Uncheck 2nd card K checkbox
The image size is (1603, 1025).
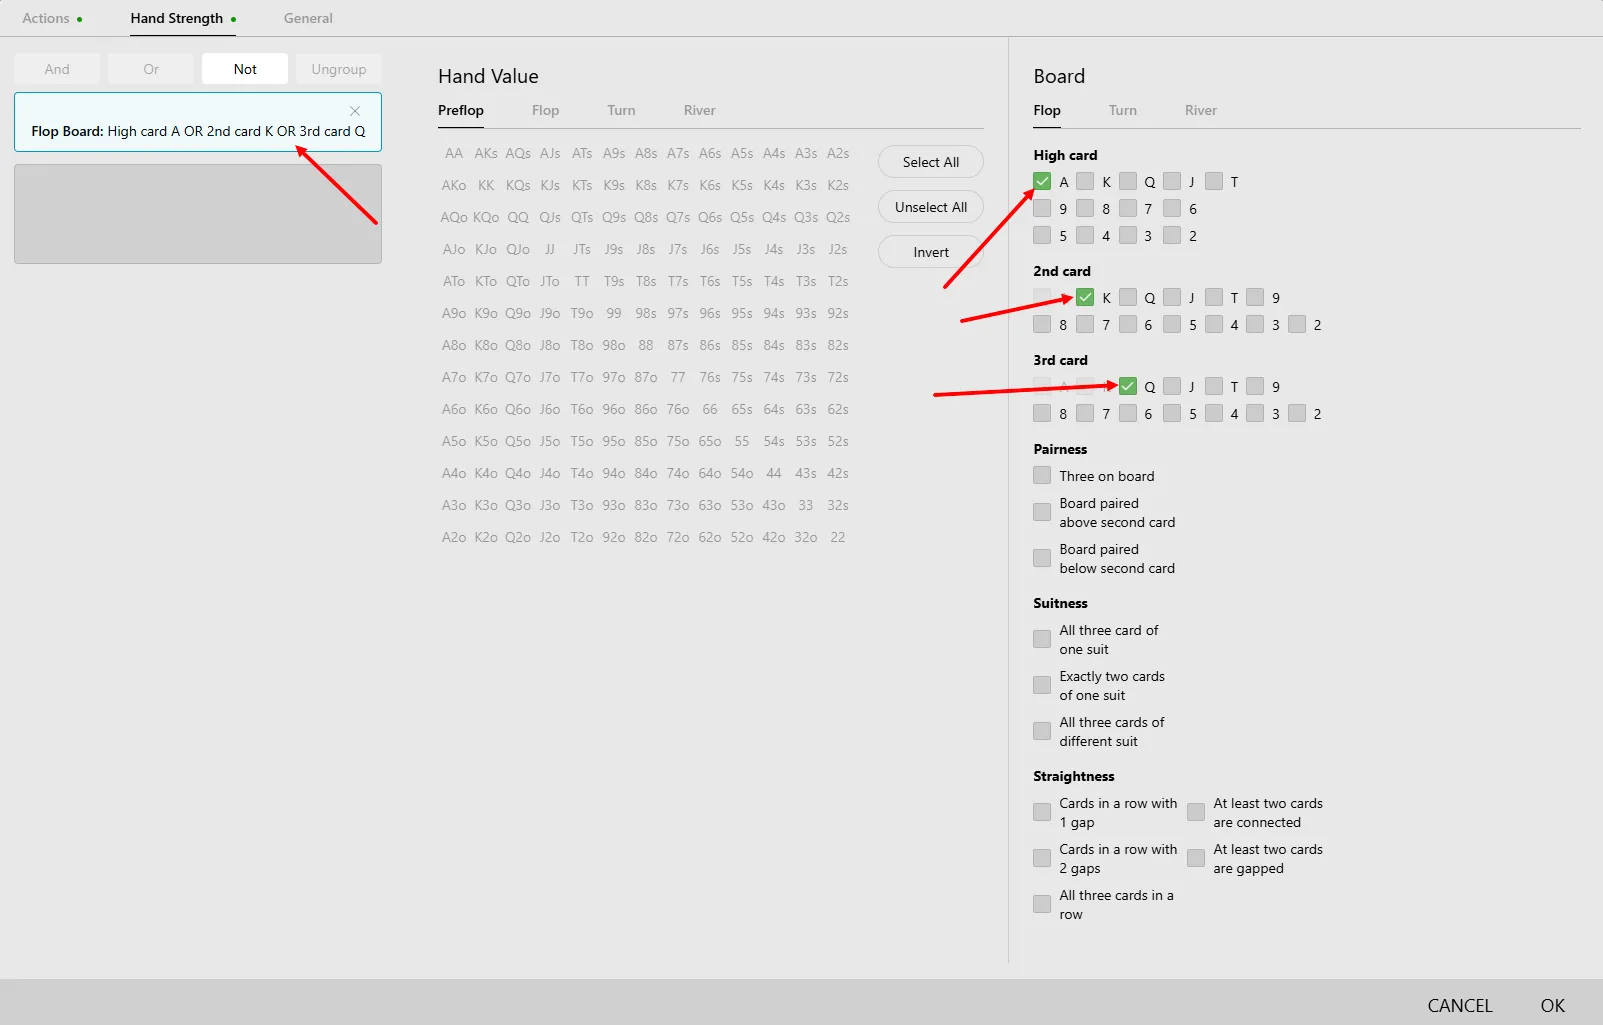pos(1085,297)
